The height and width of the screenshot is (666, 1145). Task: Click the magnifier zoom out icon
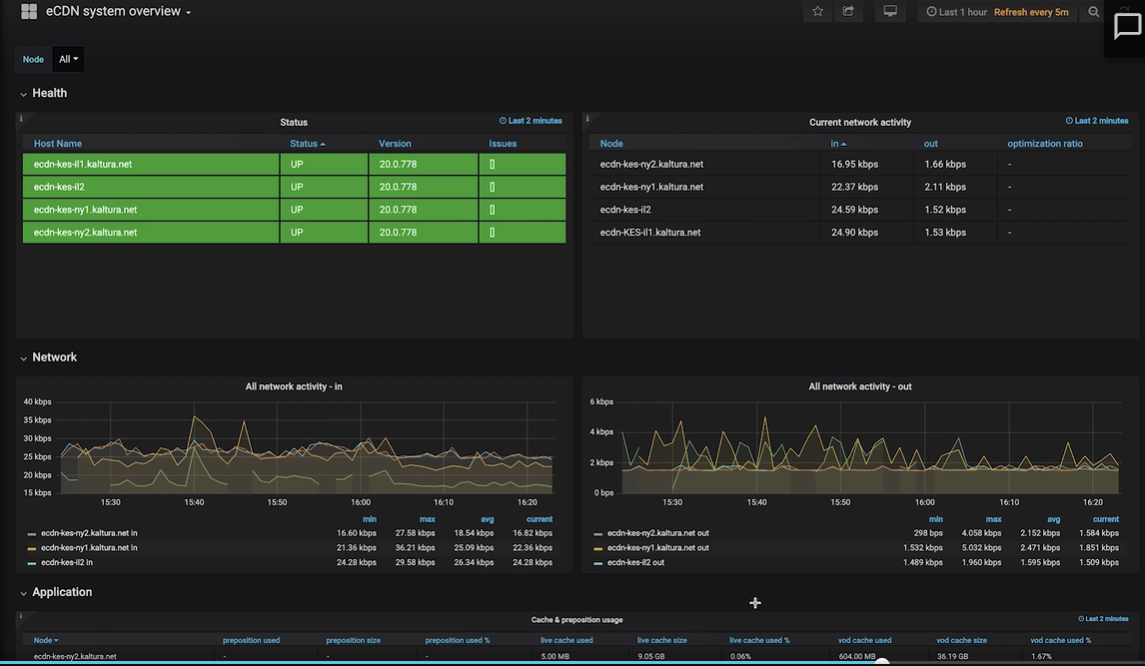click(x=1094, y=12)
